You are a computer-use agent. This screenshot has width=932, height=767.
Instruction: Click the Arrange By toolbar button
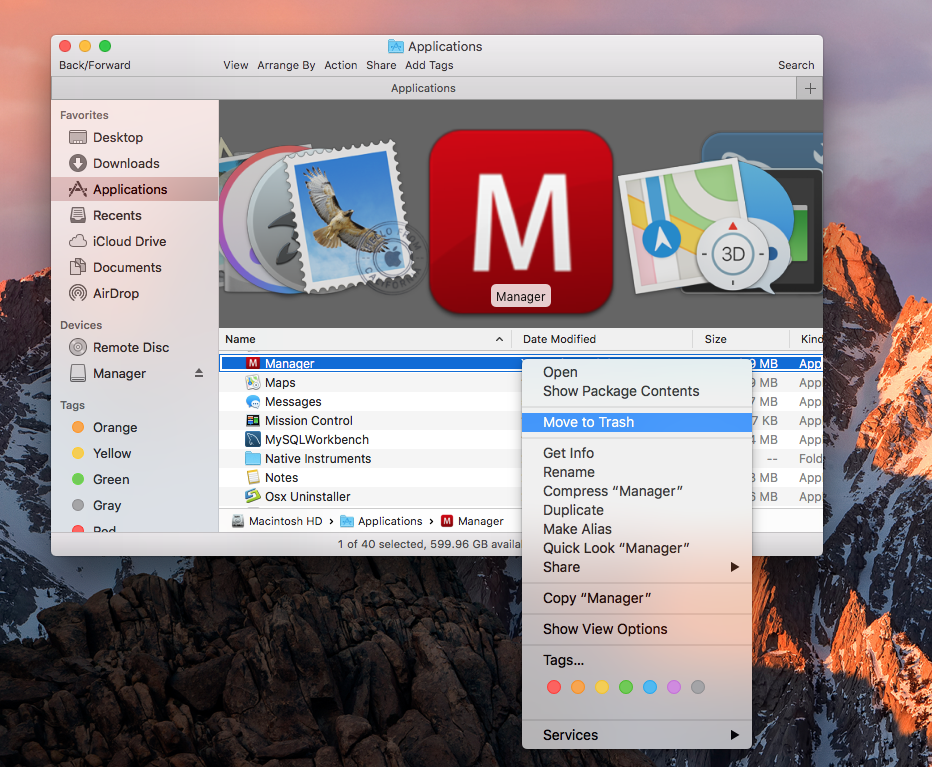(x=286, y=65)
